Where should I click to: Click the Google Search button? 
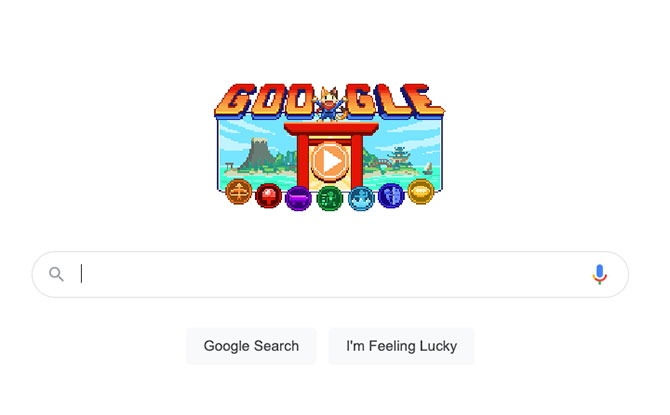tap(251, 346)
